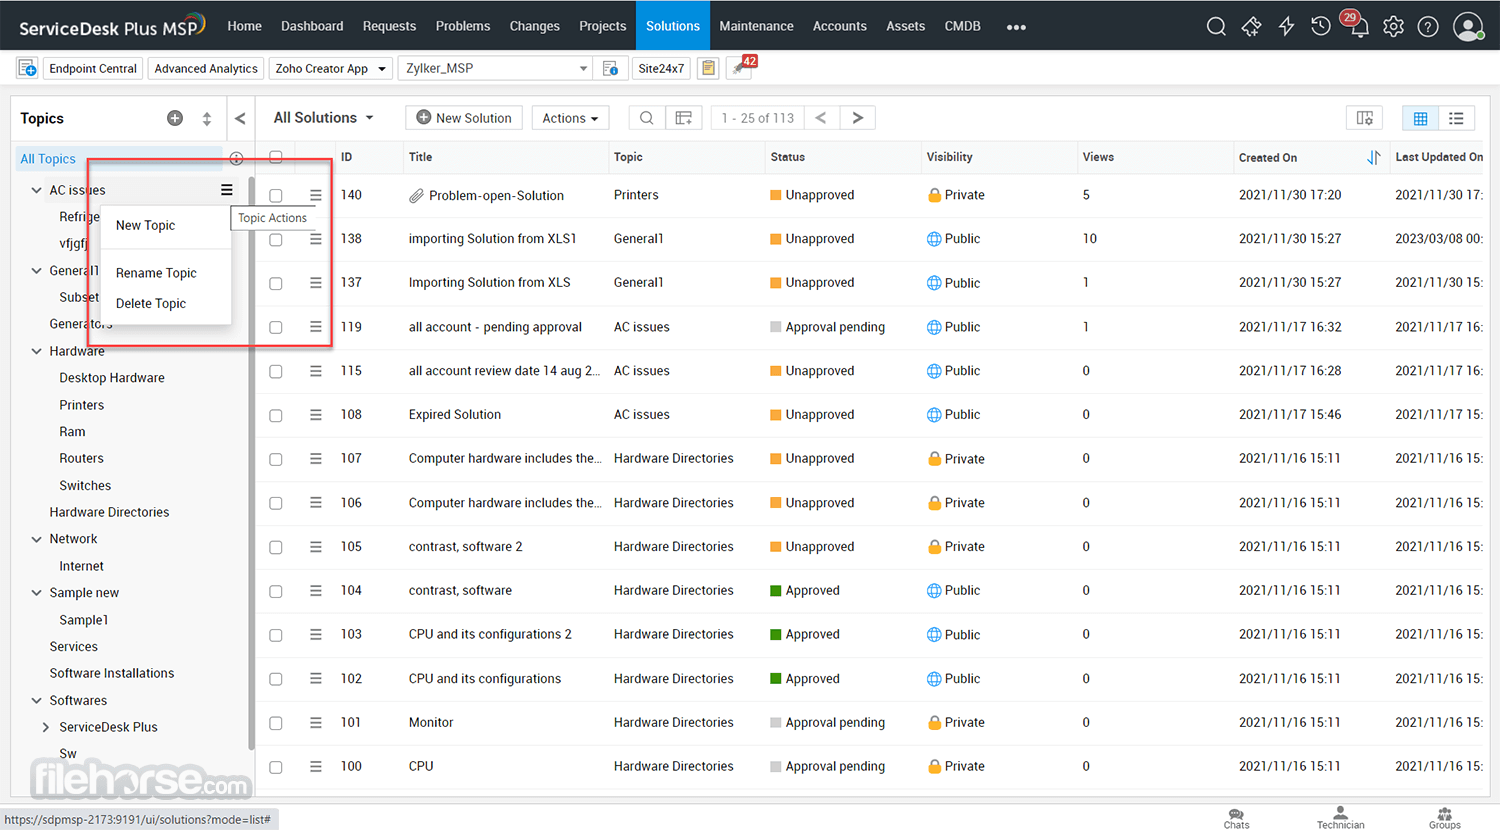Expand the ServiceDesk Plus subtopic
Viewport: 1500px width, 830px height.
[x=46, y=727]
